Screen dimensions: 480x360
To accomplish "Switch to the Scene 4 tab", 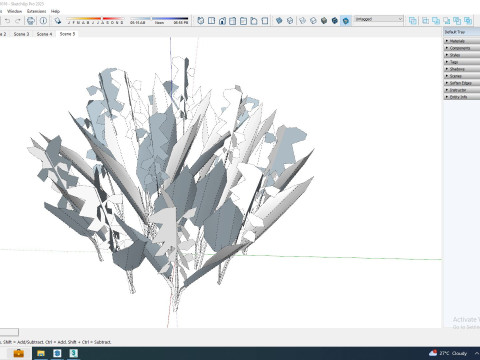I will pos(44,34).
